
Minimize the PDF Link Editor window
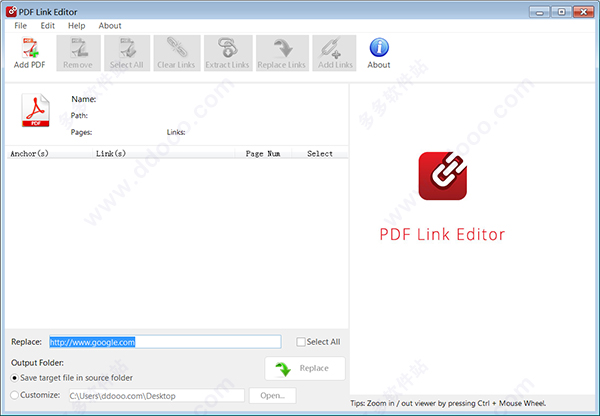click(x=540, y=12)
